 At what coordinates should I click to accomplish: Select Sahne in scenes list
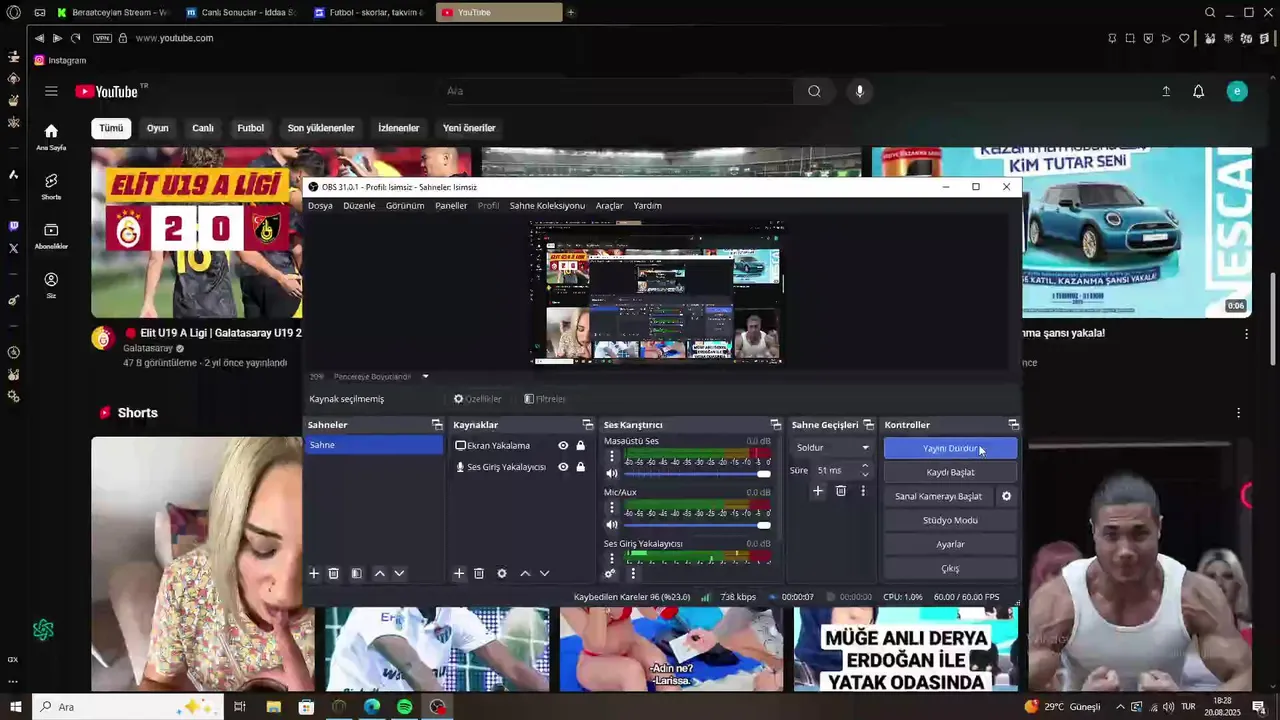tap(373, 445)
